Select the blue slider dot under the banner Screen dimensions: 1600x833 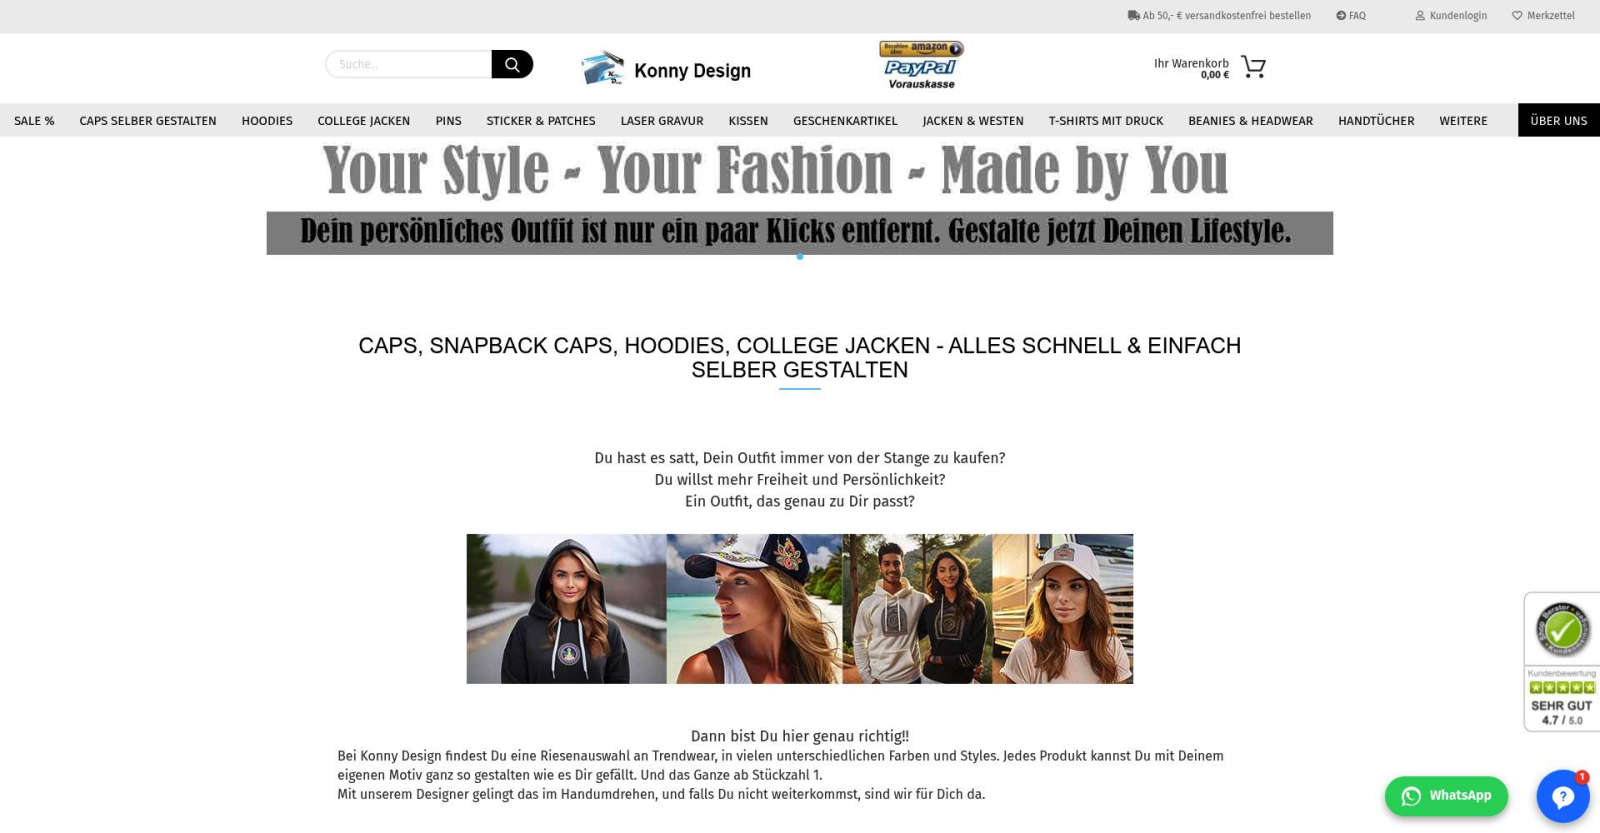click(800, 257)
